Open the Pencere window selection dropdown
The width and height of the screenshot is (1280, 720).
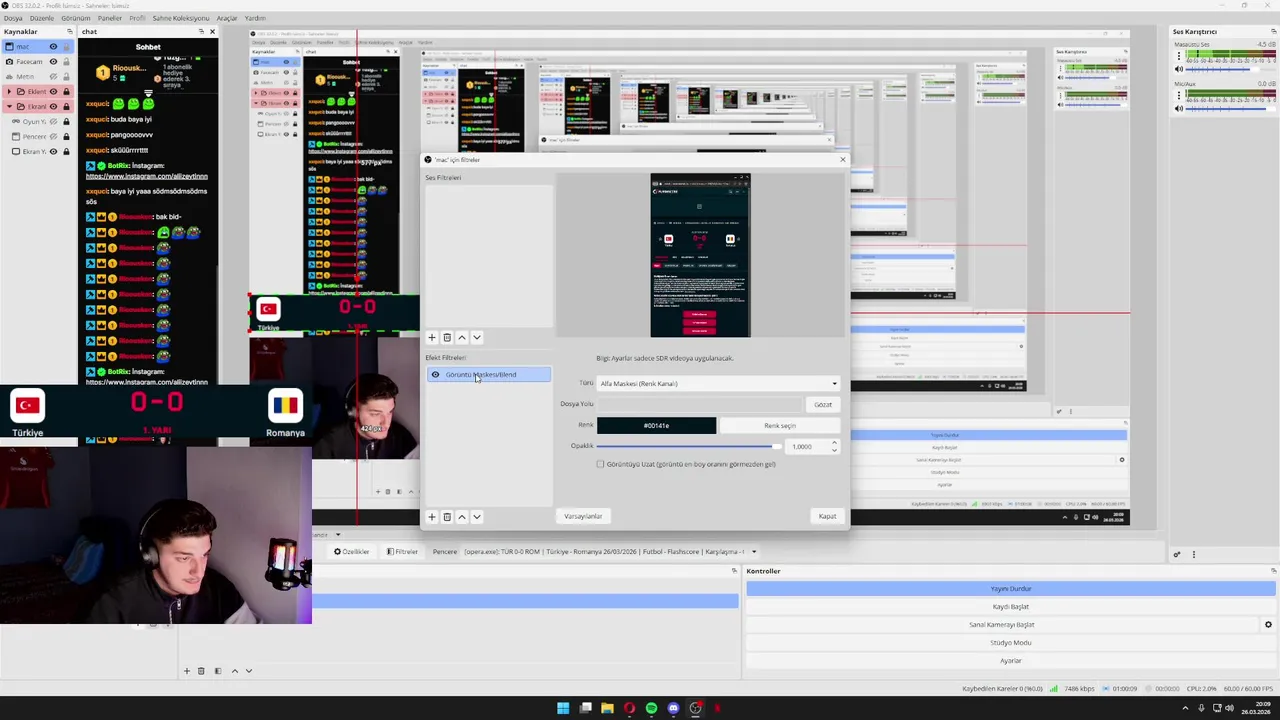610,552
